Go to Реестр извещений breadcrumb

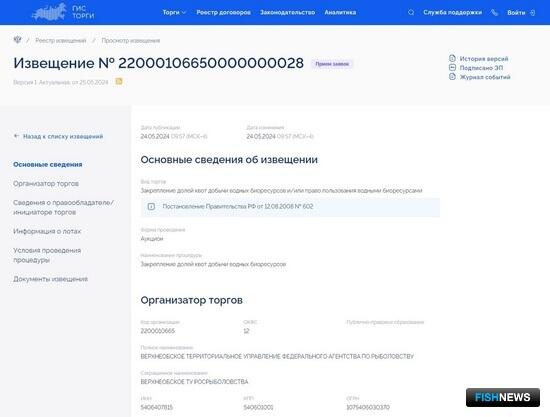61,40
